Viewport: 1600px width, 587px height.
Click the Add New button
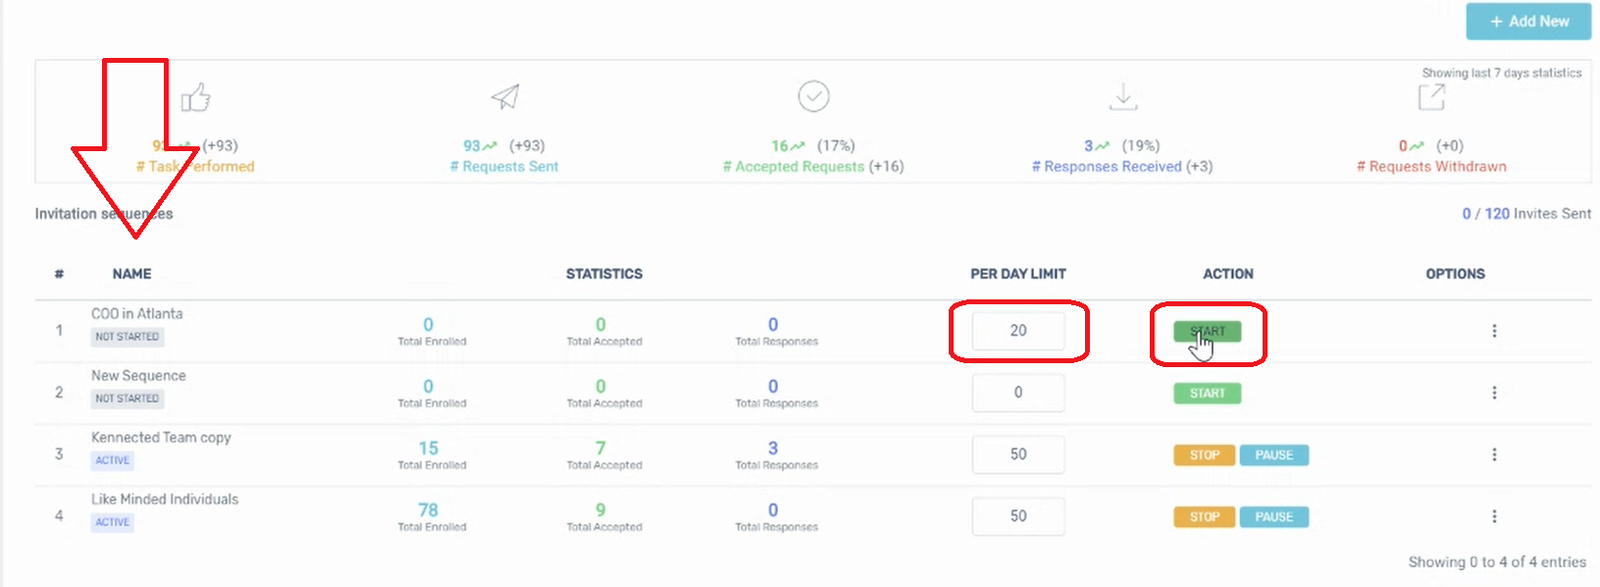[x=1528, y=21]
